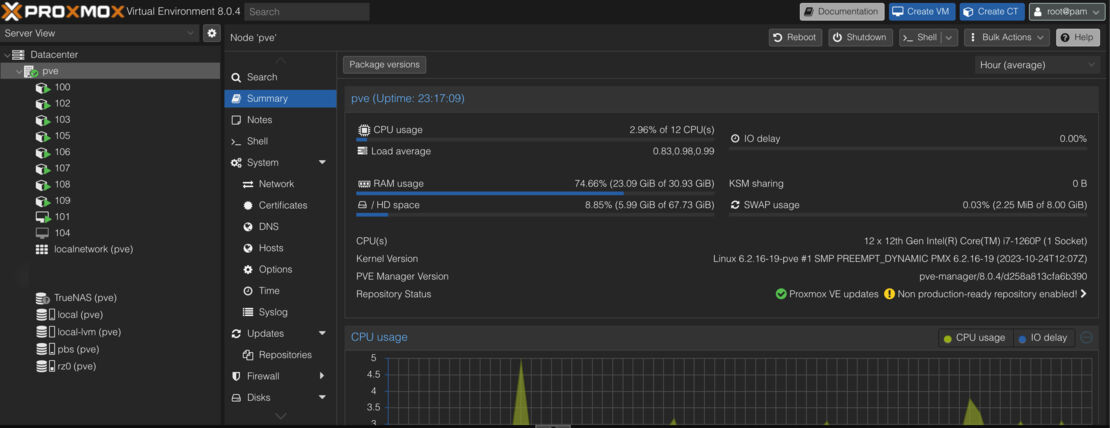Click the Certificates icon under System
Screen dimensions: 1110x428
(x=248, y=205)
